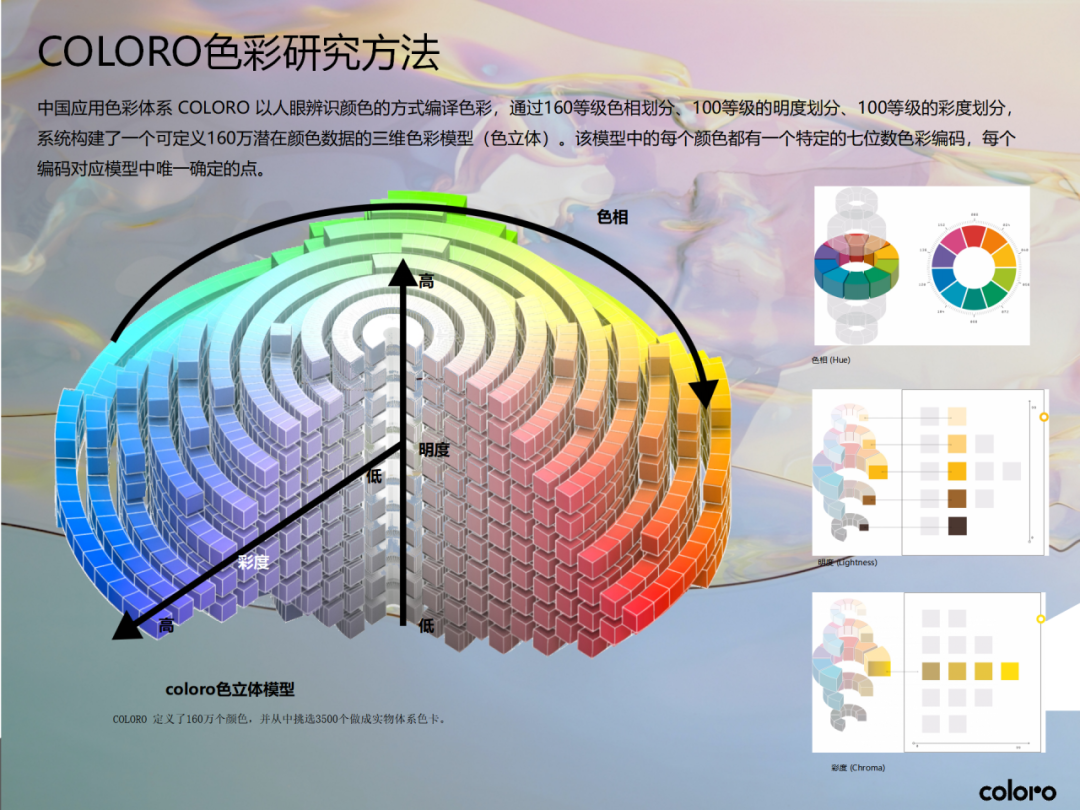Click the "色相 (Hue)" caption text
The height and width of the screenshot is (810, 1080).
[831, 360]
